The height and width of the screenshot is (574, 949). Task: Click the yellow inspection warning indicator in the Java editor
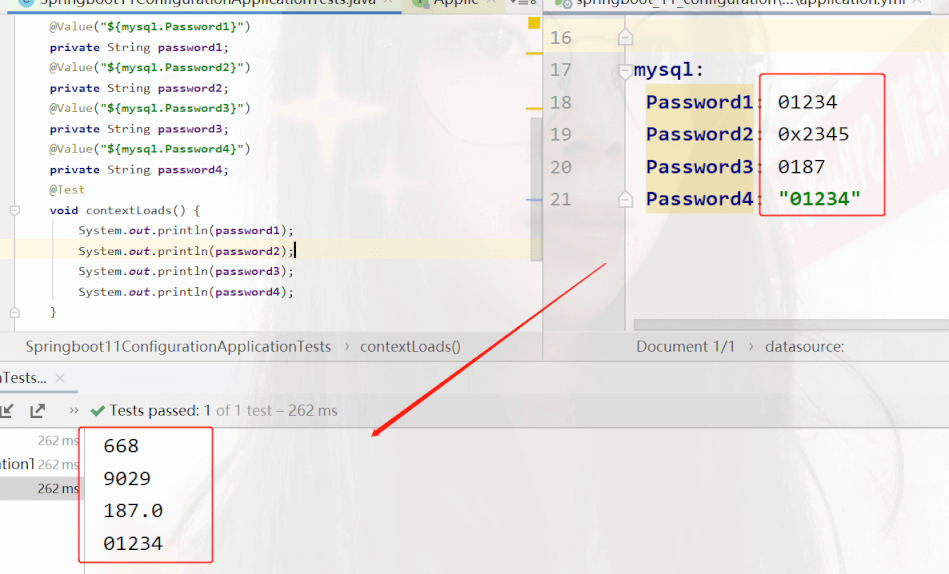[x=534, y=23]
